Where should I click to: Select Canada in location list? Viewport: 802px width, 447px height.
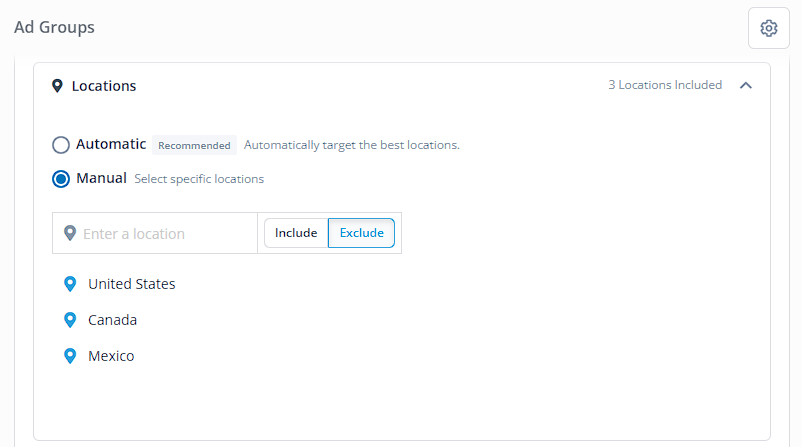(113, 320)
